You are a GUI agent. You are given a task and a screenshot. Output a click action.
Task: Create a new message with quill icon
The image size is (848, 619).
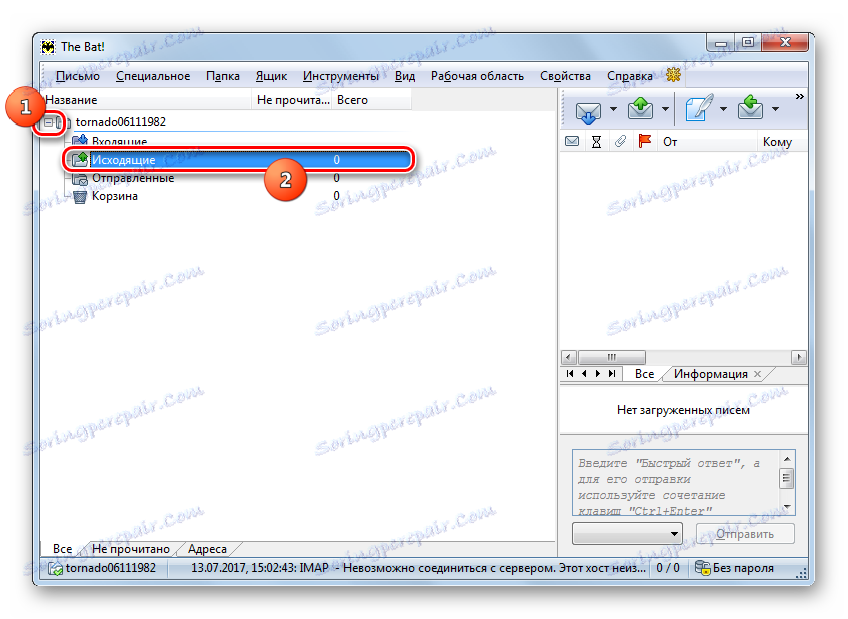(699, 108)
